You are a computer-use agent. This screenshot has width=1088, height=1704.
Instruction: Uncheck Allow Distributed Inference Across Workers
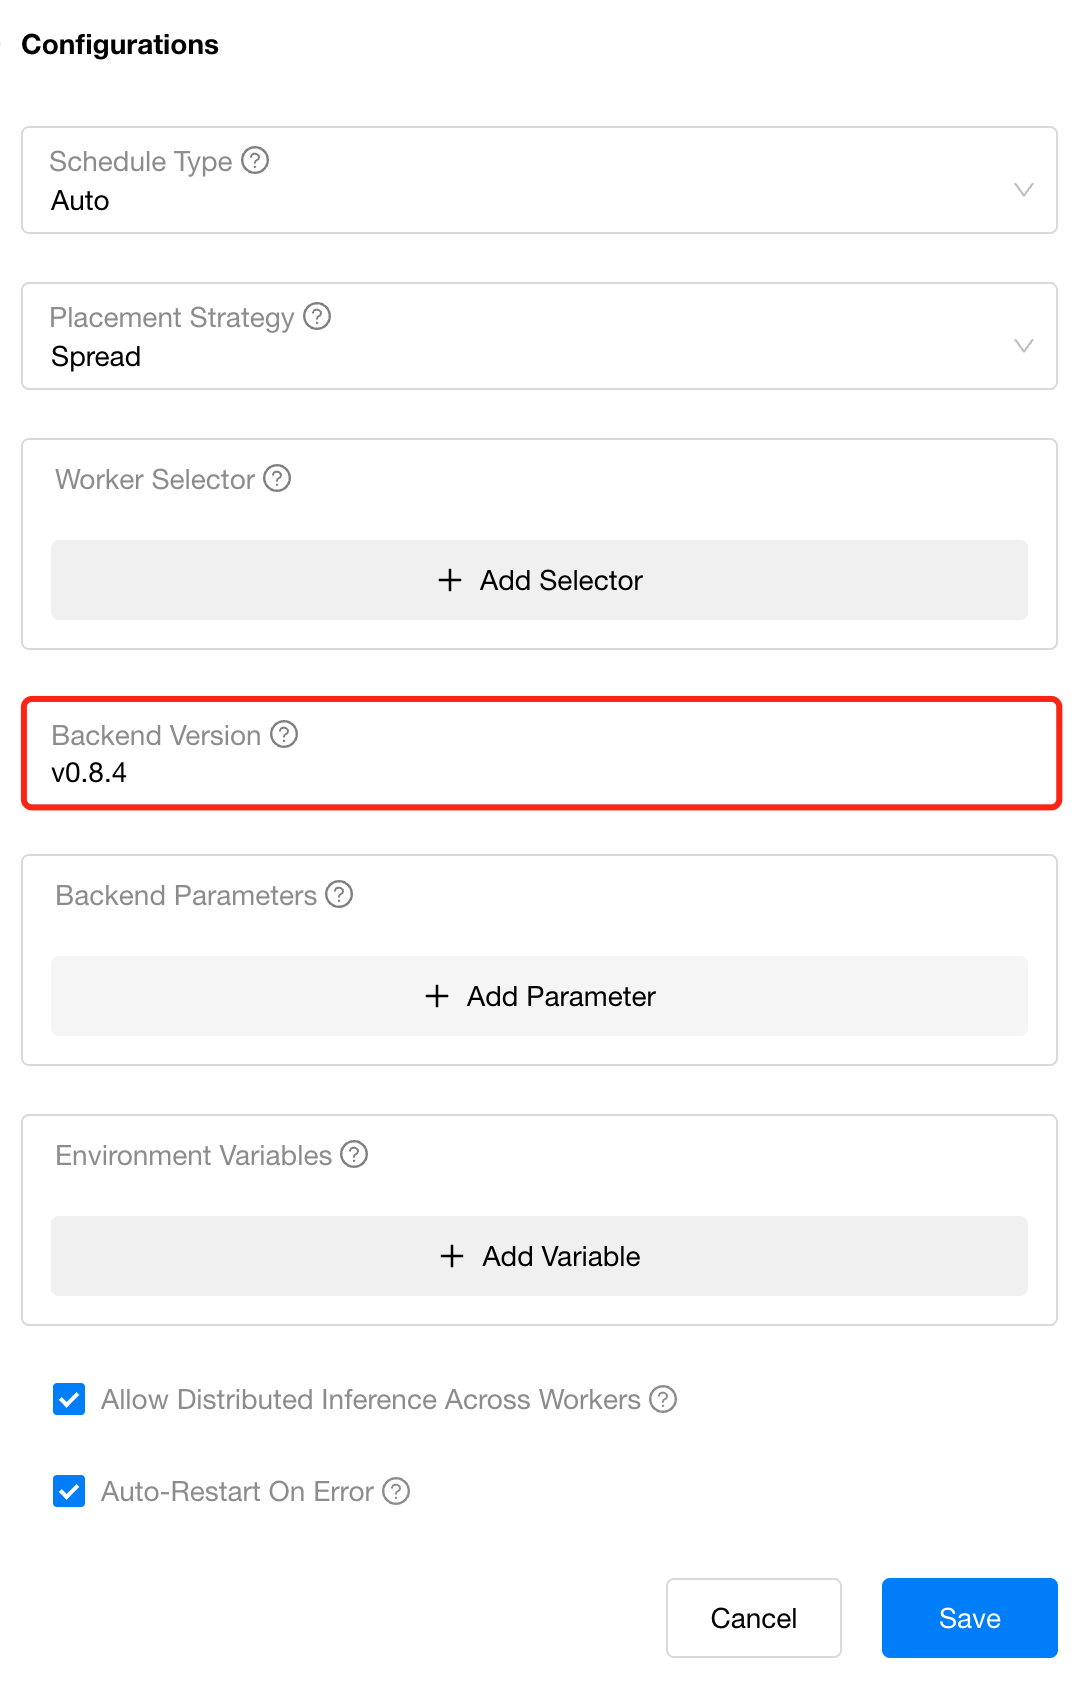69,1399
